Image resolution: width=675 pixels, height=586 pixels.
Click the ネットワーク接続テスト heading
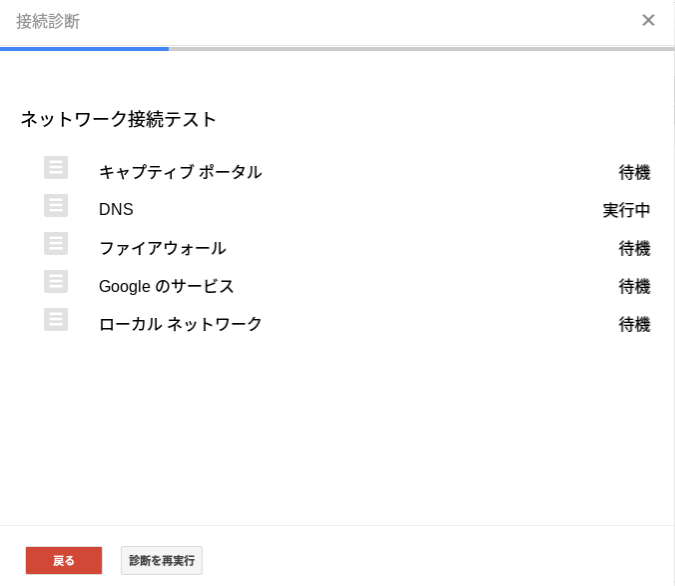118,119
